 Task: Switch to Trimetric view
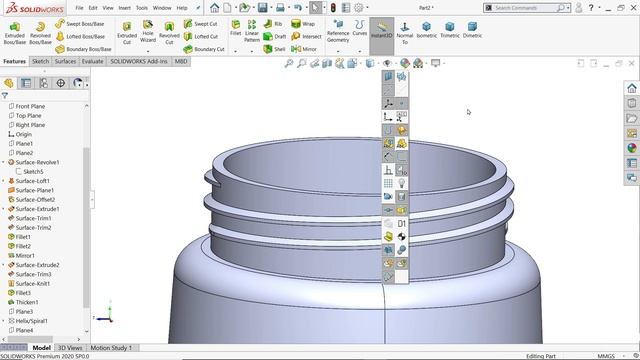click(x=450, y=30)
